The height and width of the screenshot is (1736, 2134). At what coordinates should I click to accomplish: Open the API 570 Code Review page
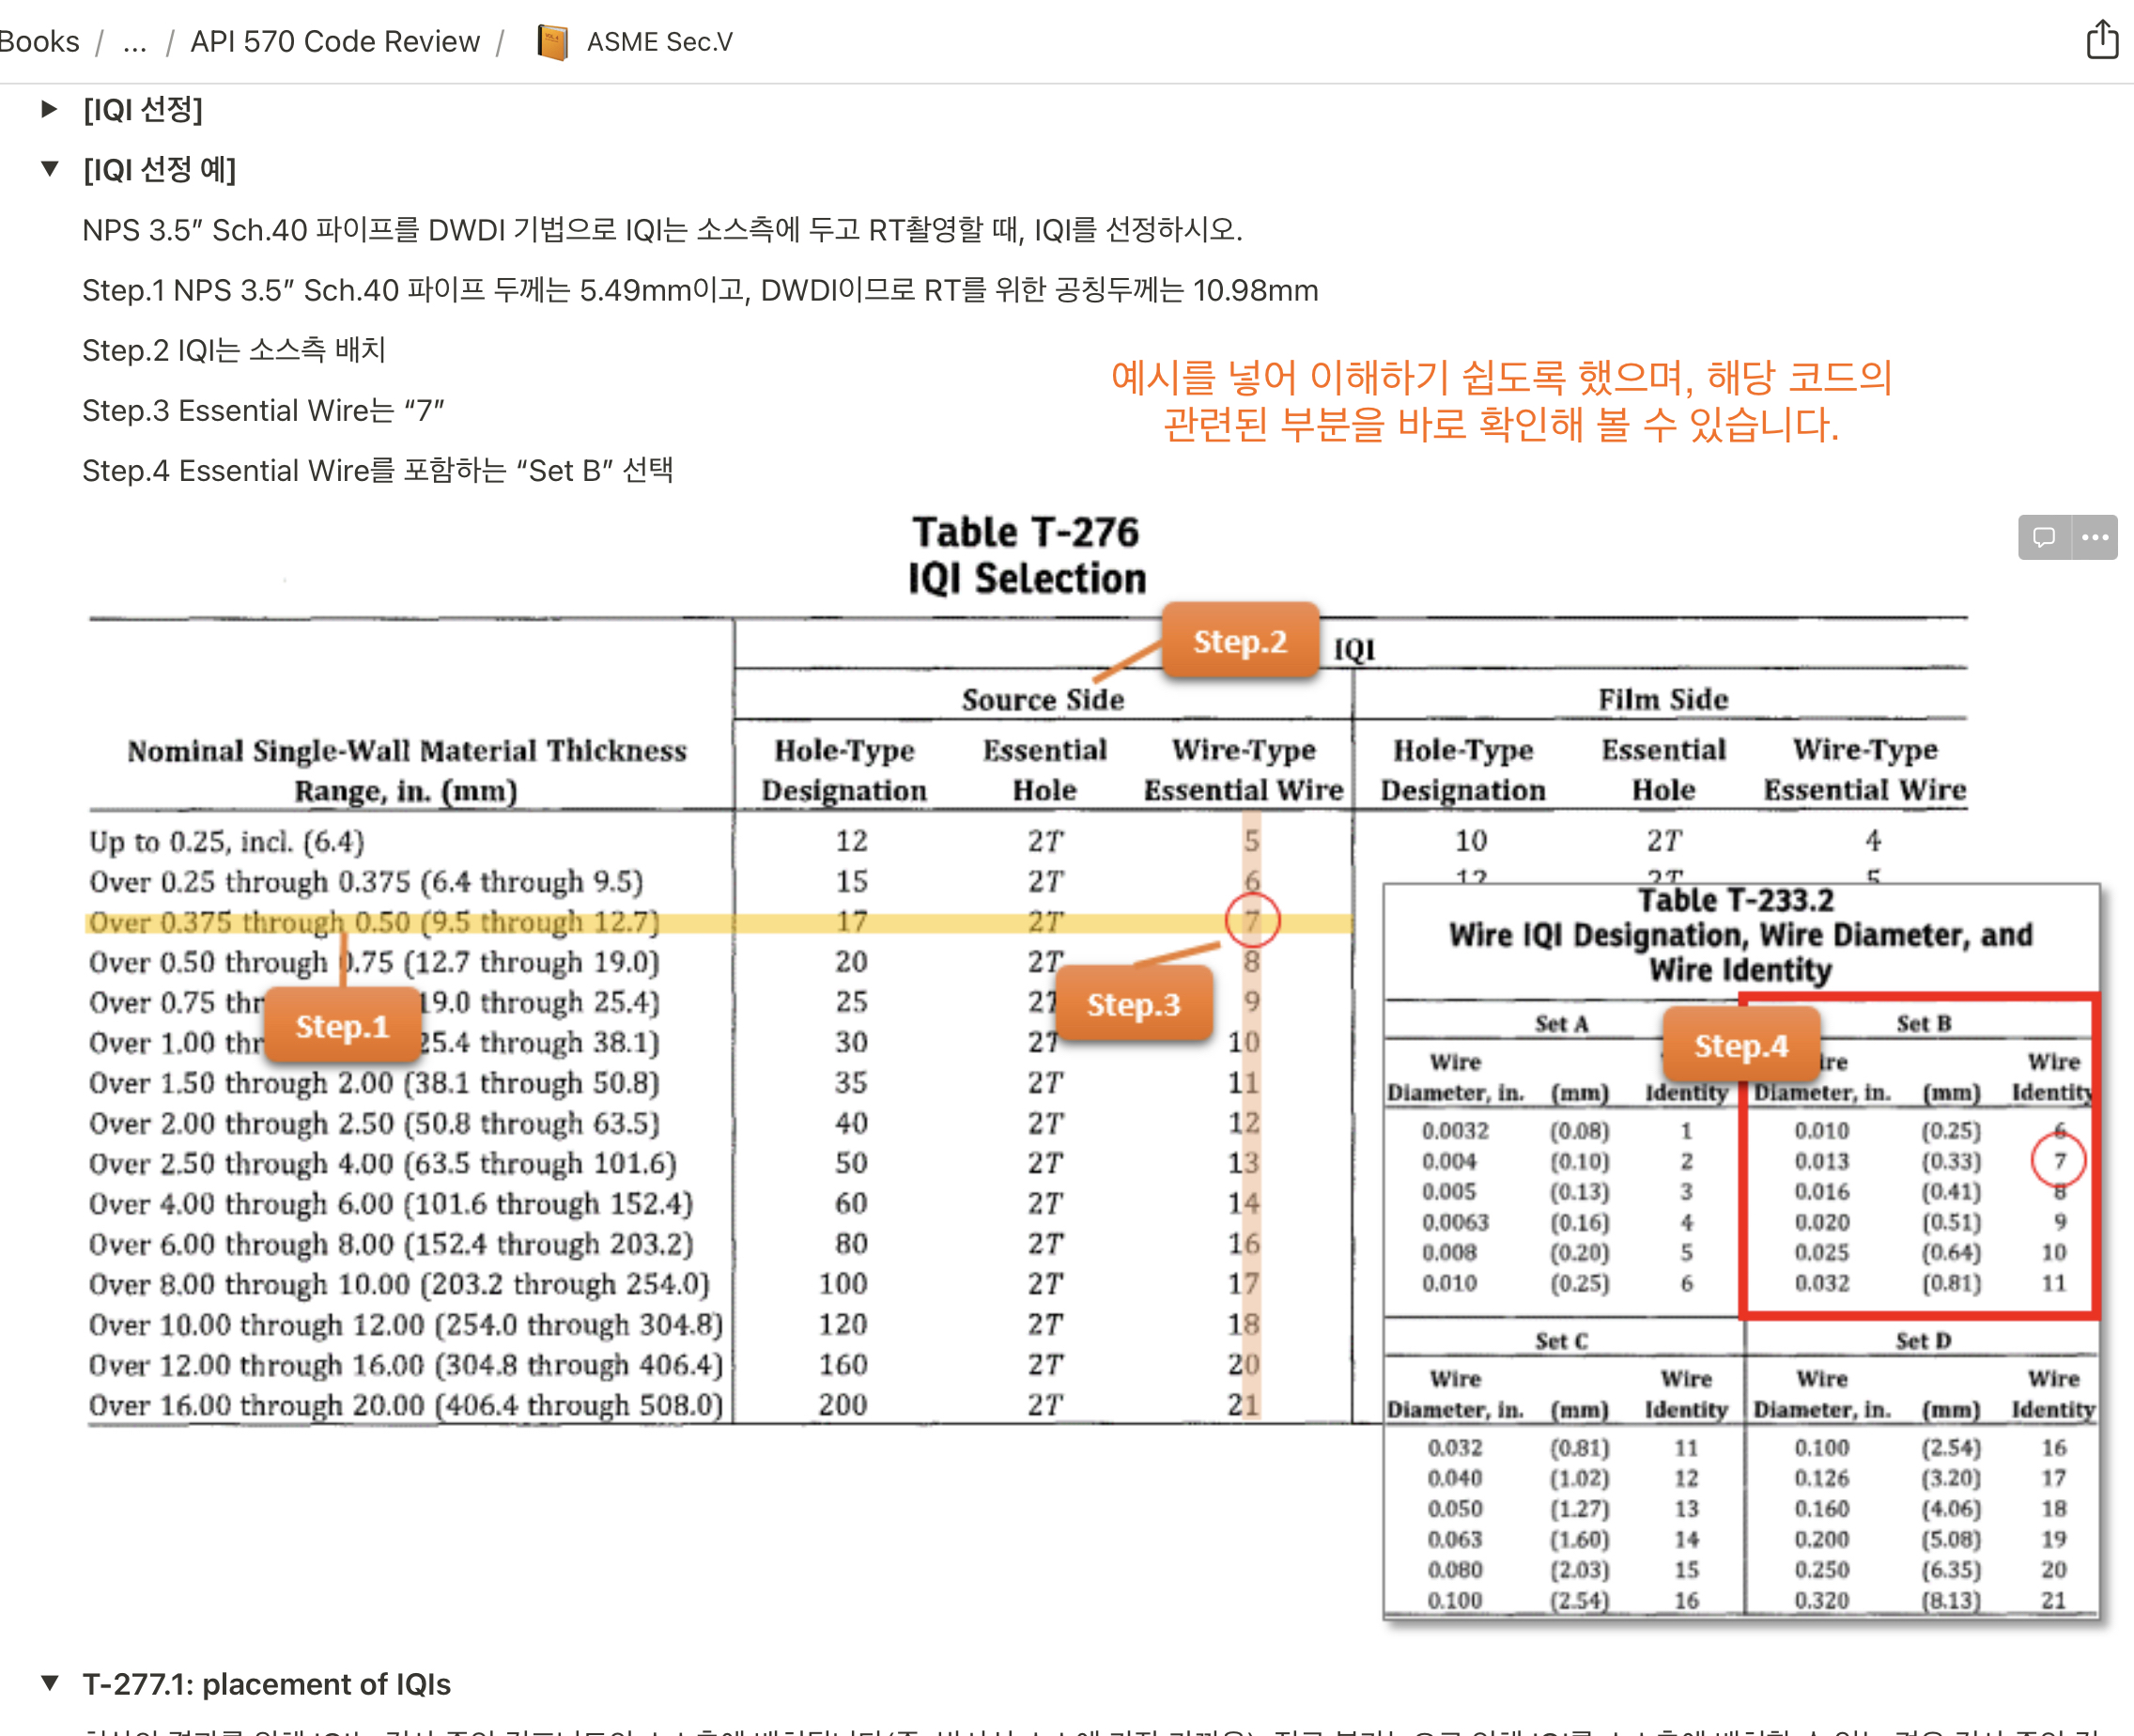coord(334,41)
